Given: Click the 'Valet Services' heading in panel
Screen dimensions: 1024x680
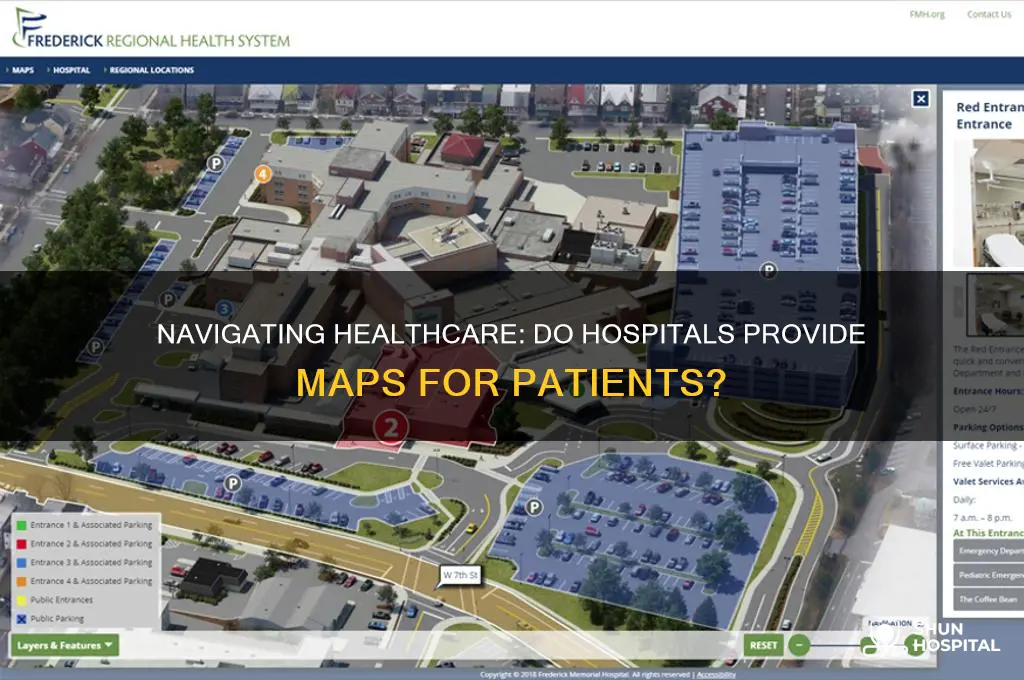Looking at the screenshot, I should (988, 481).
